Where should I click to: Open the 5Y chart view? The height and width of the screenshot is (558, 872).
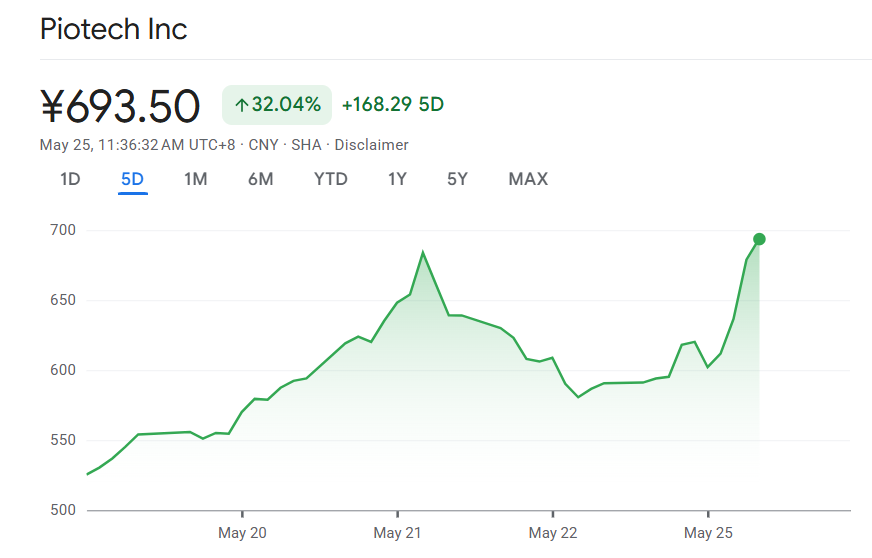(x=457, y=179)
